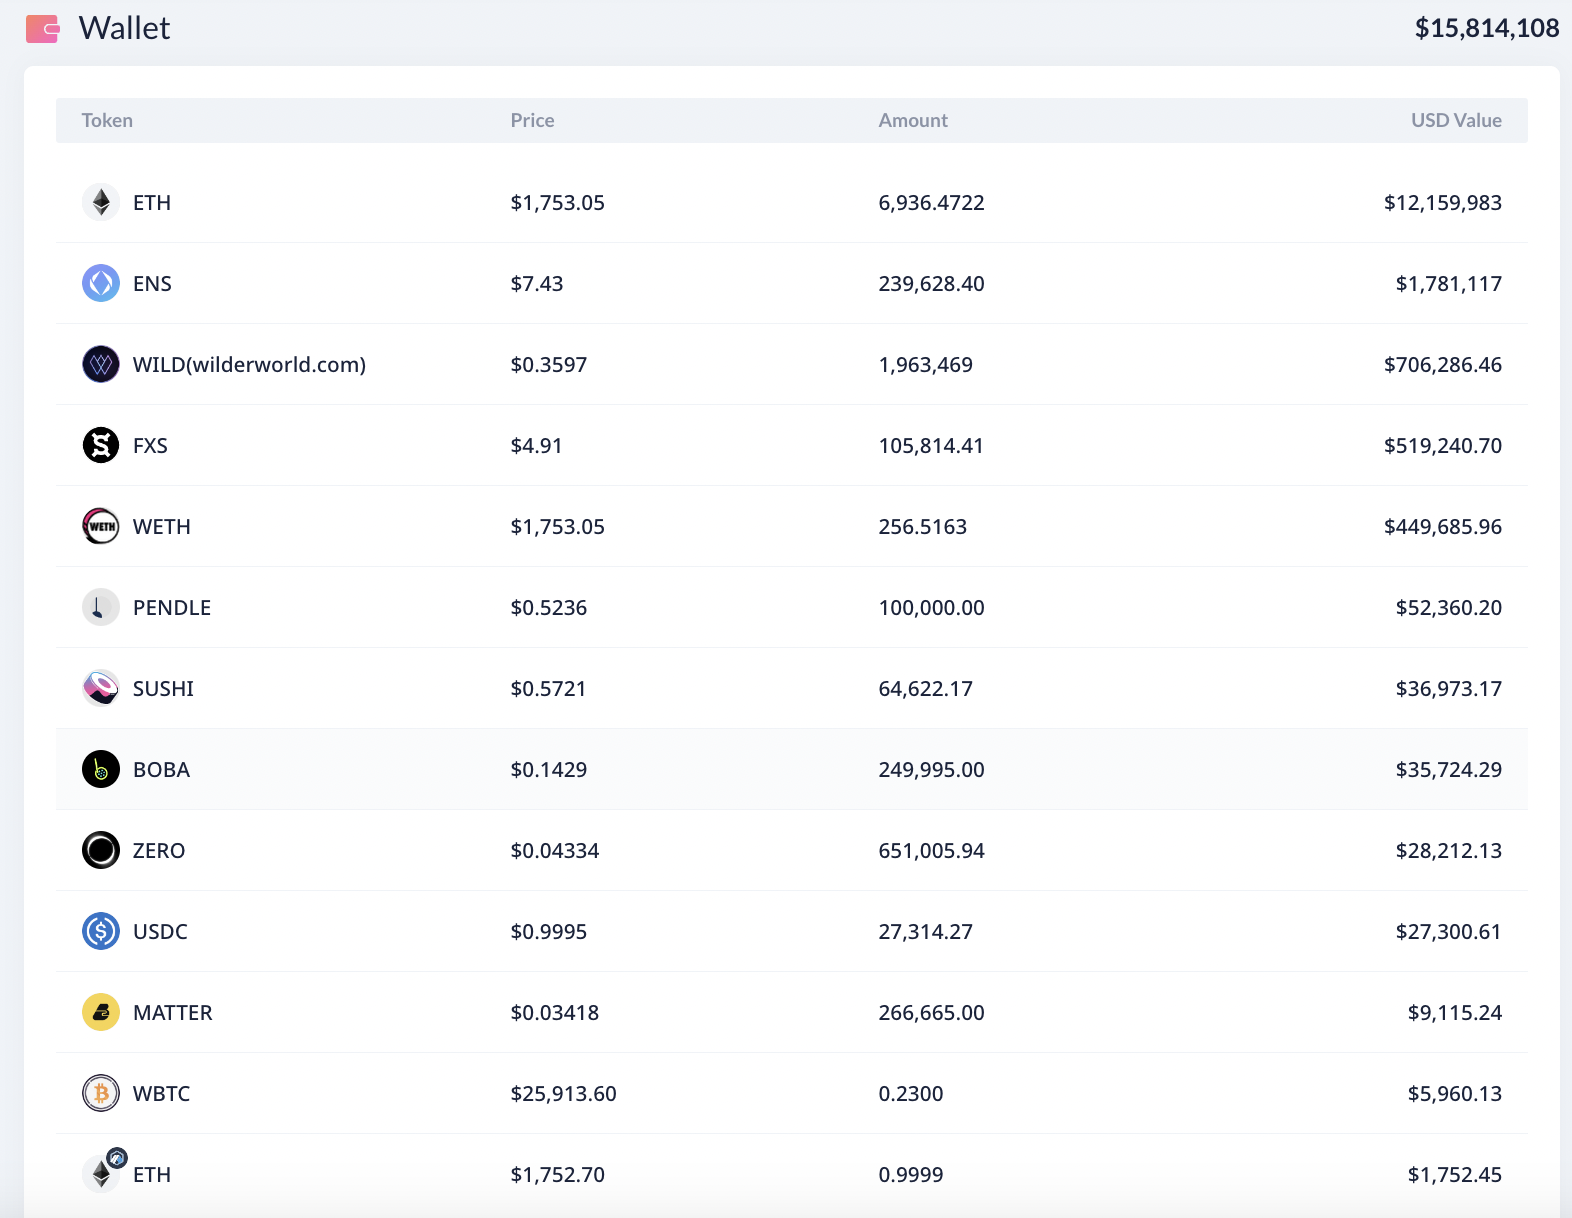This screenshot has height=1218, width=1572.
Task: Click WETH USD value $449,685.96
Action: click(1443, 527)
